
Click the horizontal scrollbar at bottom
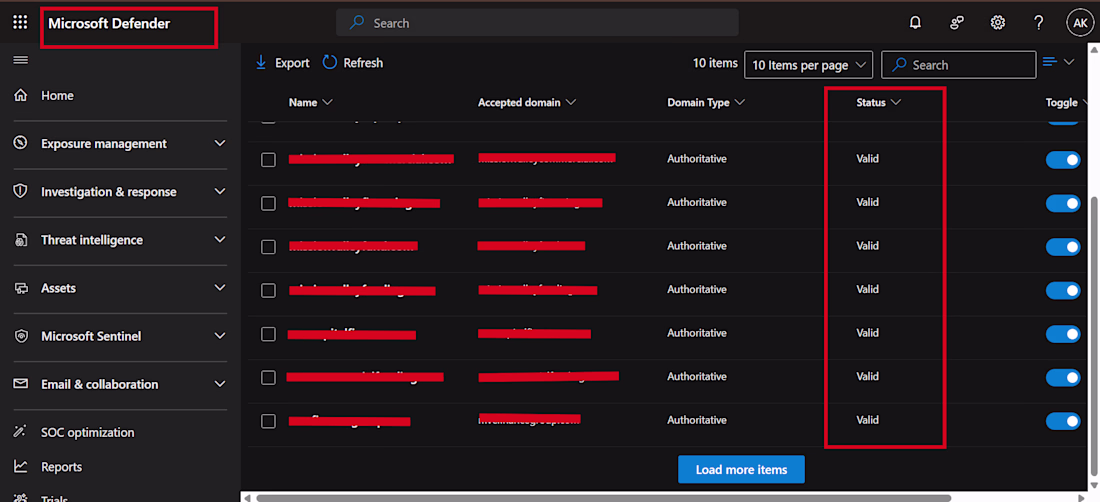tap(603, 498)
